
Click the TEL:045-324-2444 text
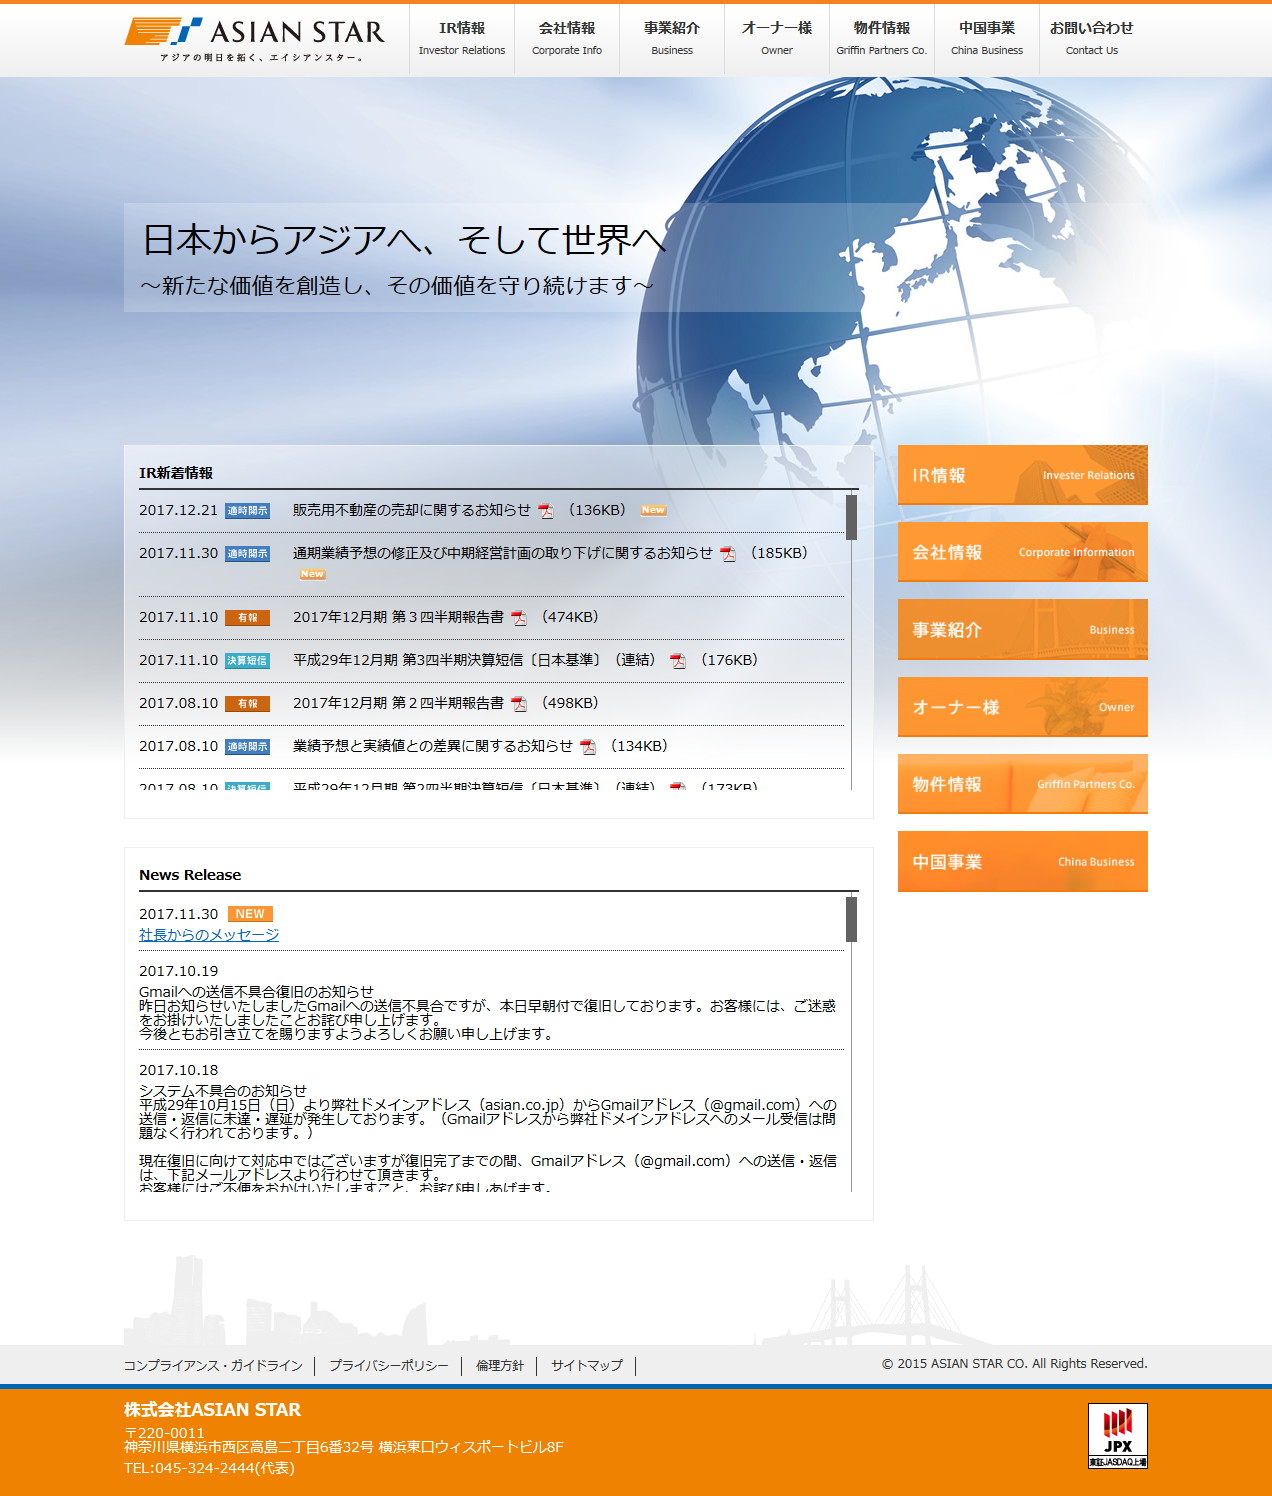(209, 1468)
